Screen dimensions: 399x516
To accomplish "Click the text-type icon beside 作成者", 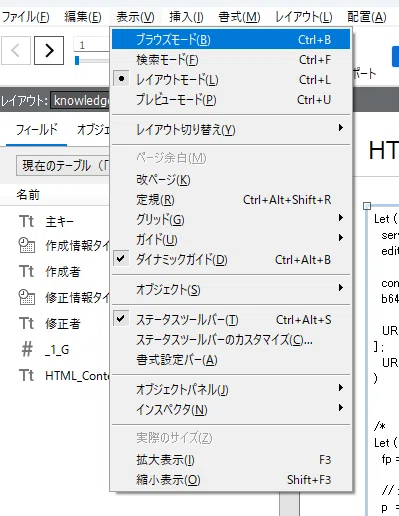I will pos(26,271).
